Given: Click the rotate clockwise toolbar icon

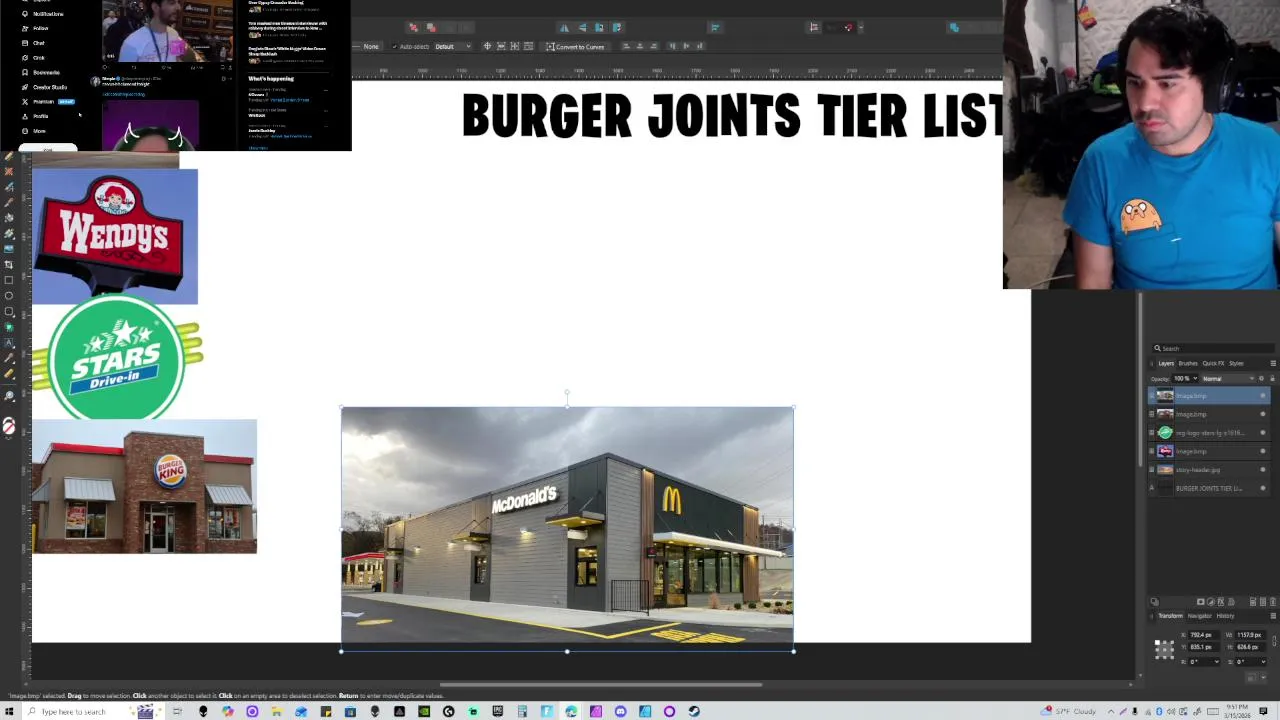Looking at the screenshot, I should point(616,28).
